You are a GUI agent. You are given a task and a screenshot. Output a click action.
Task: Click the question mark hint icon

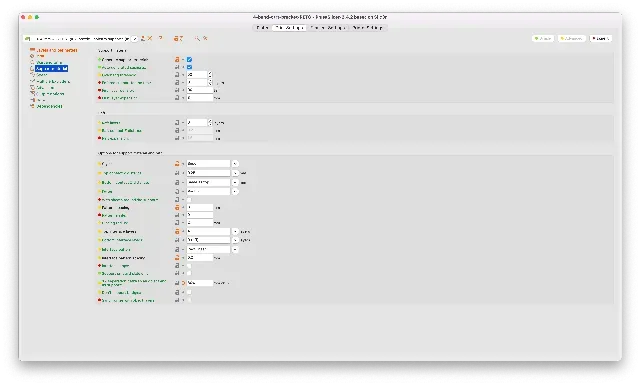(161, 38)
